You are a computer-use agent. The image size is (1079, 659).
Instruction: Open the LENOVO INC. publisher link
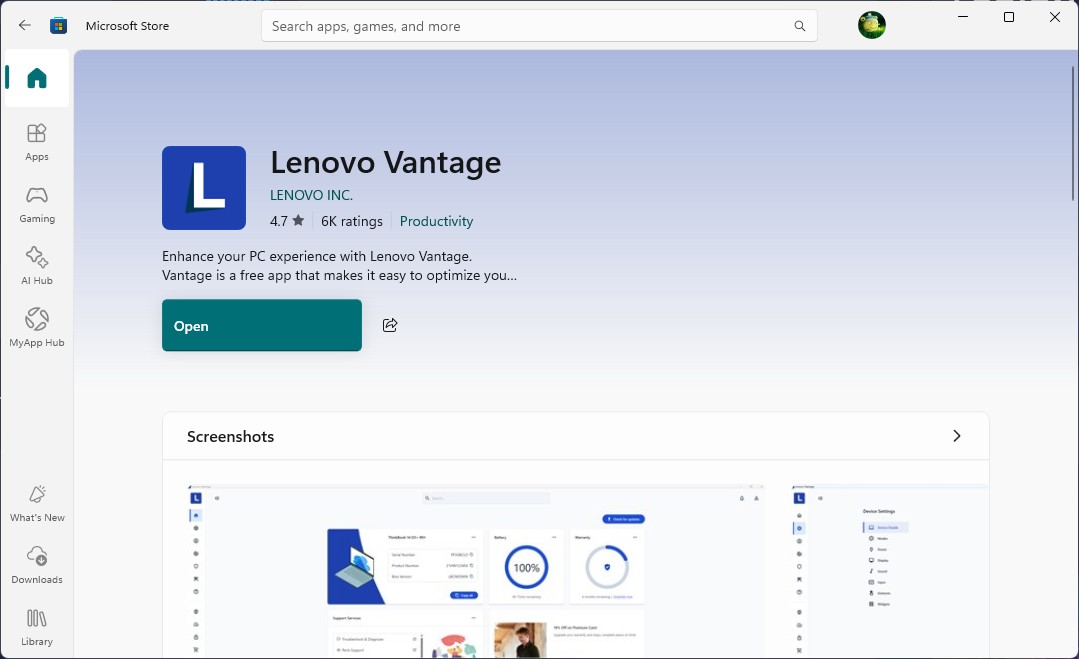tap(311, 195)
